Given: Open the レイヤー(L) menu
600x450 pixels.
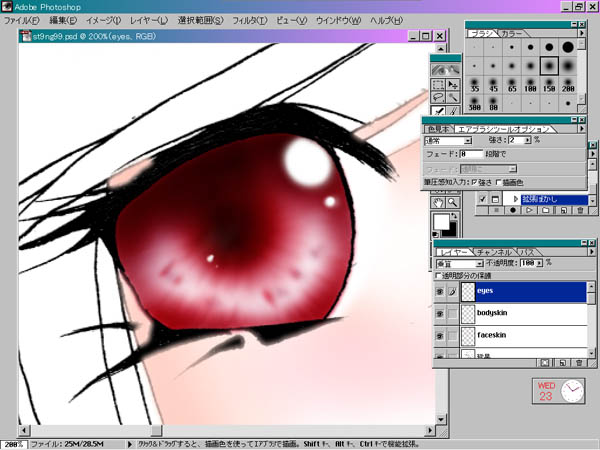Looking at the screenshot, I should [x=148, y=21].
